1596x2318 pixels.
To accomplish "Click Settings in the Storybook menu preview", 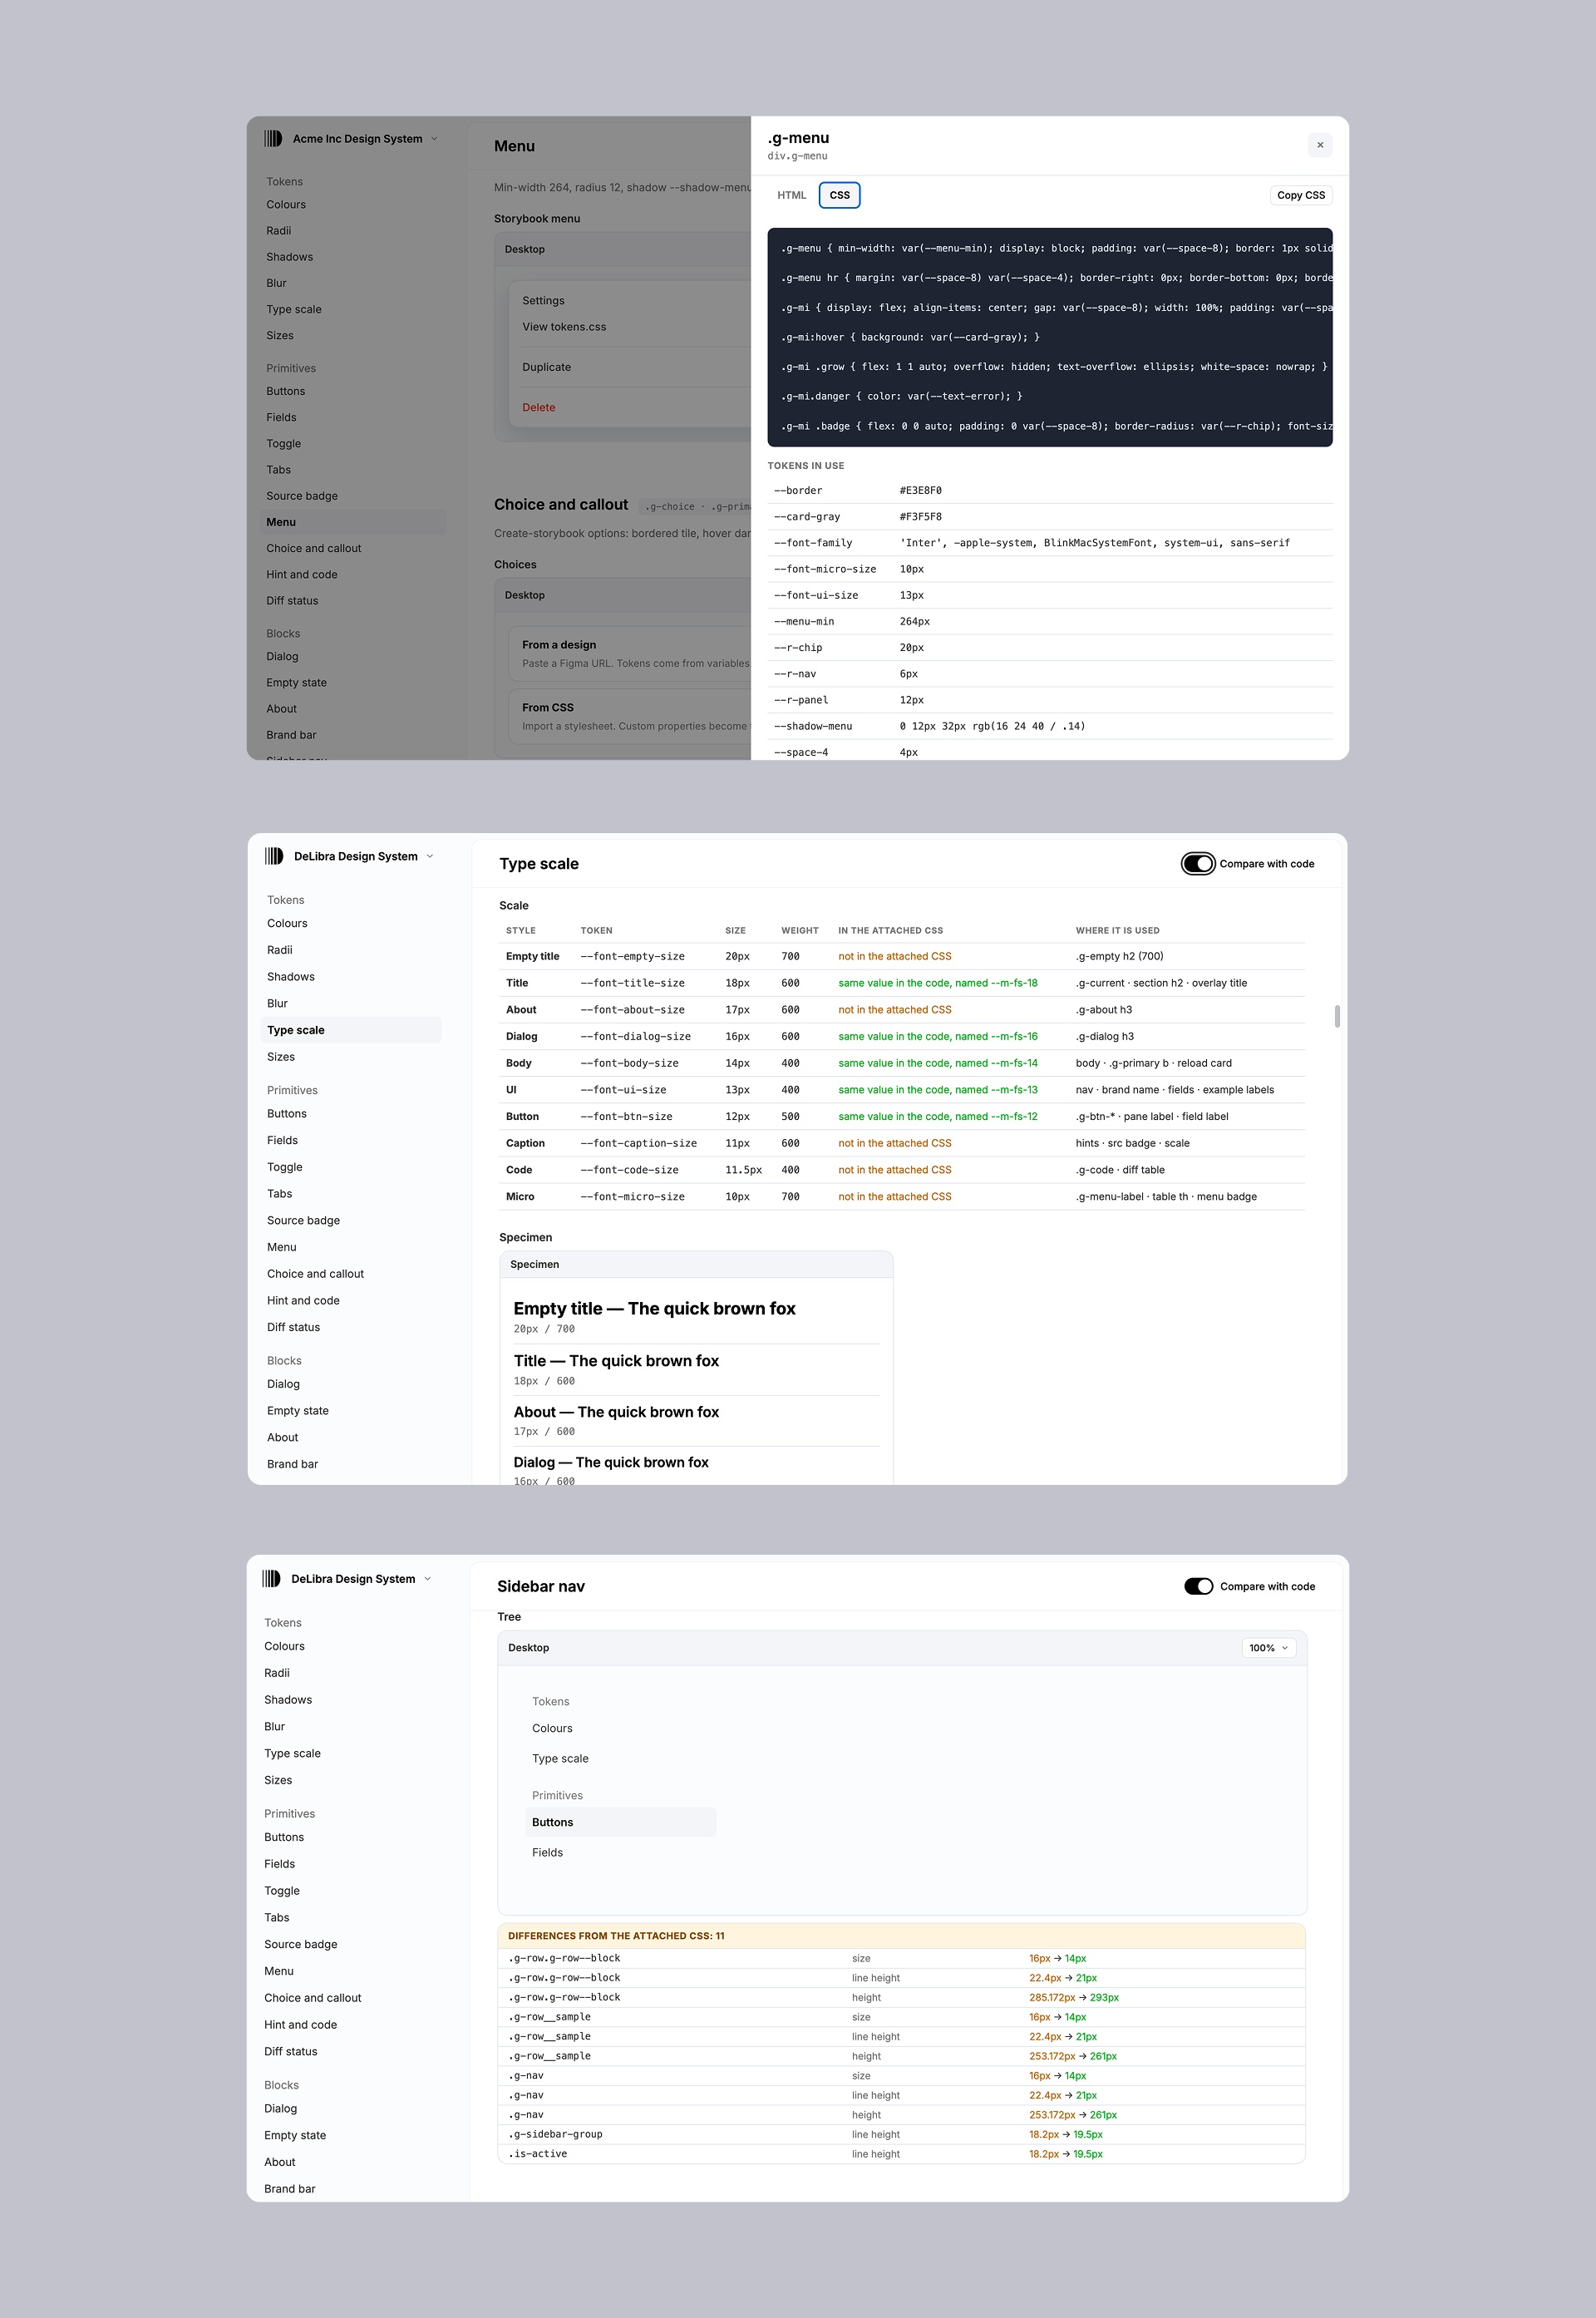I will click(x=543, y=301).
